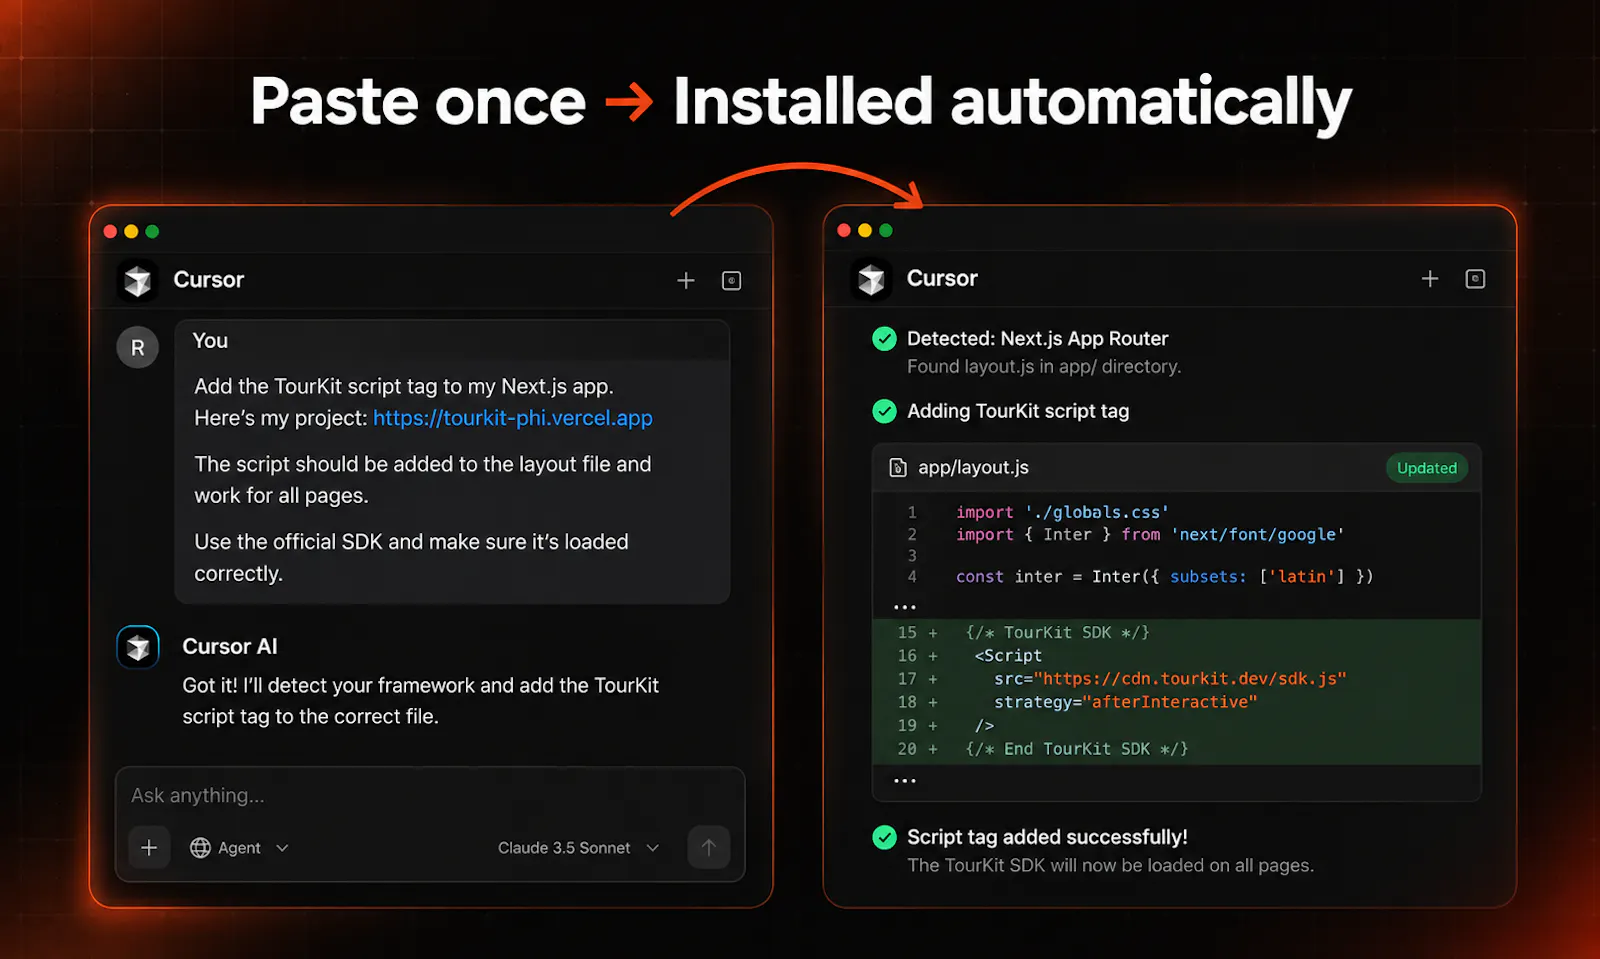
Task: Click the green check next to Adding TourKit script tag
Action: [884, 411]
